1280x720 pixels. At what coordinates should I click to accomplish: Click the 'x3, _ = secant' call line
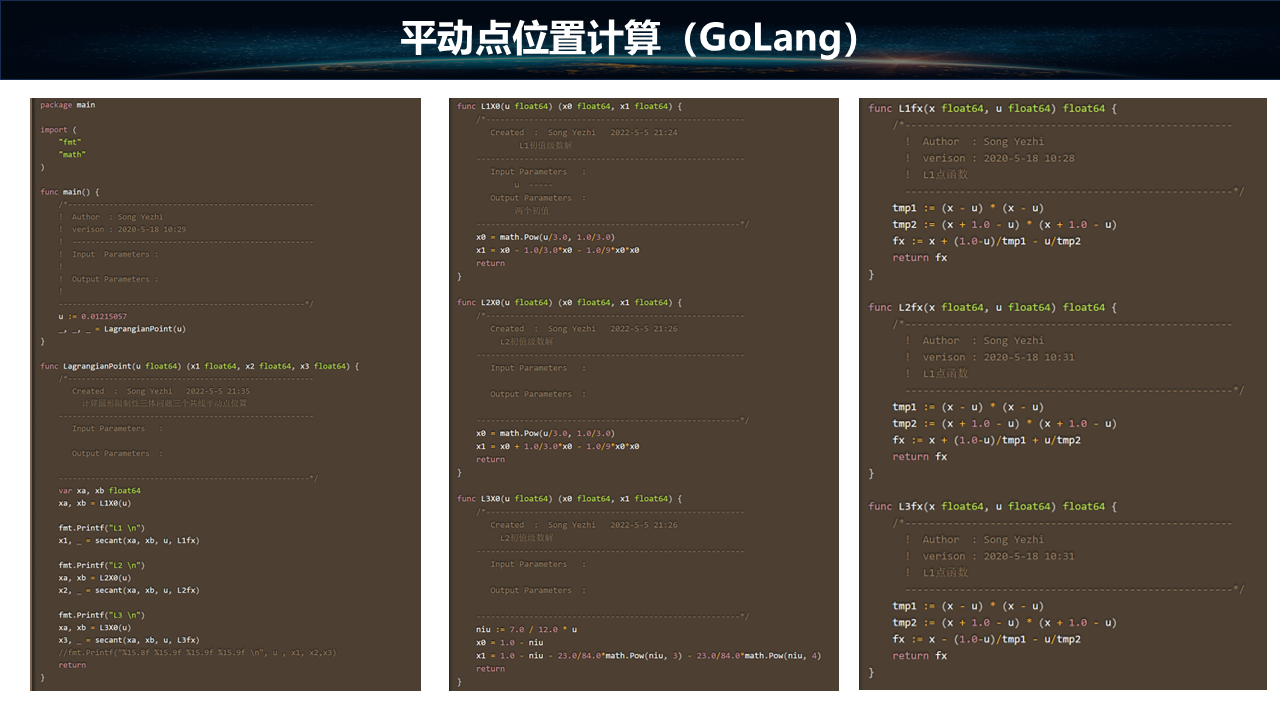128,640
